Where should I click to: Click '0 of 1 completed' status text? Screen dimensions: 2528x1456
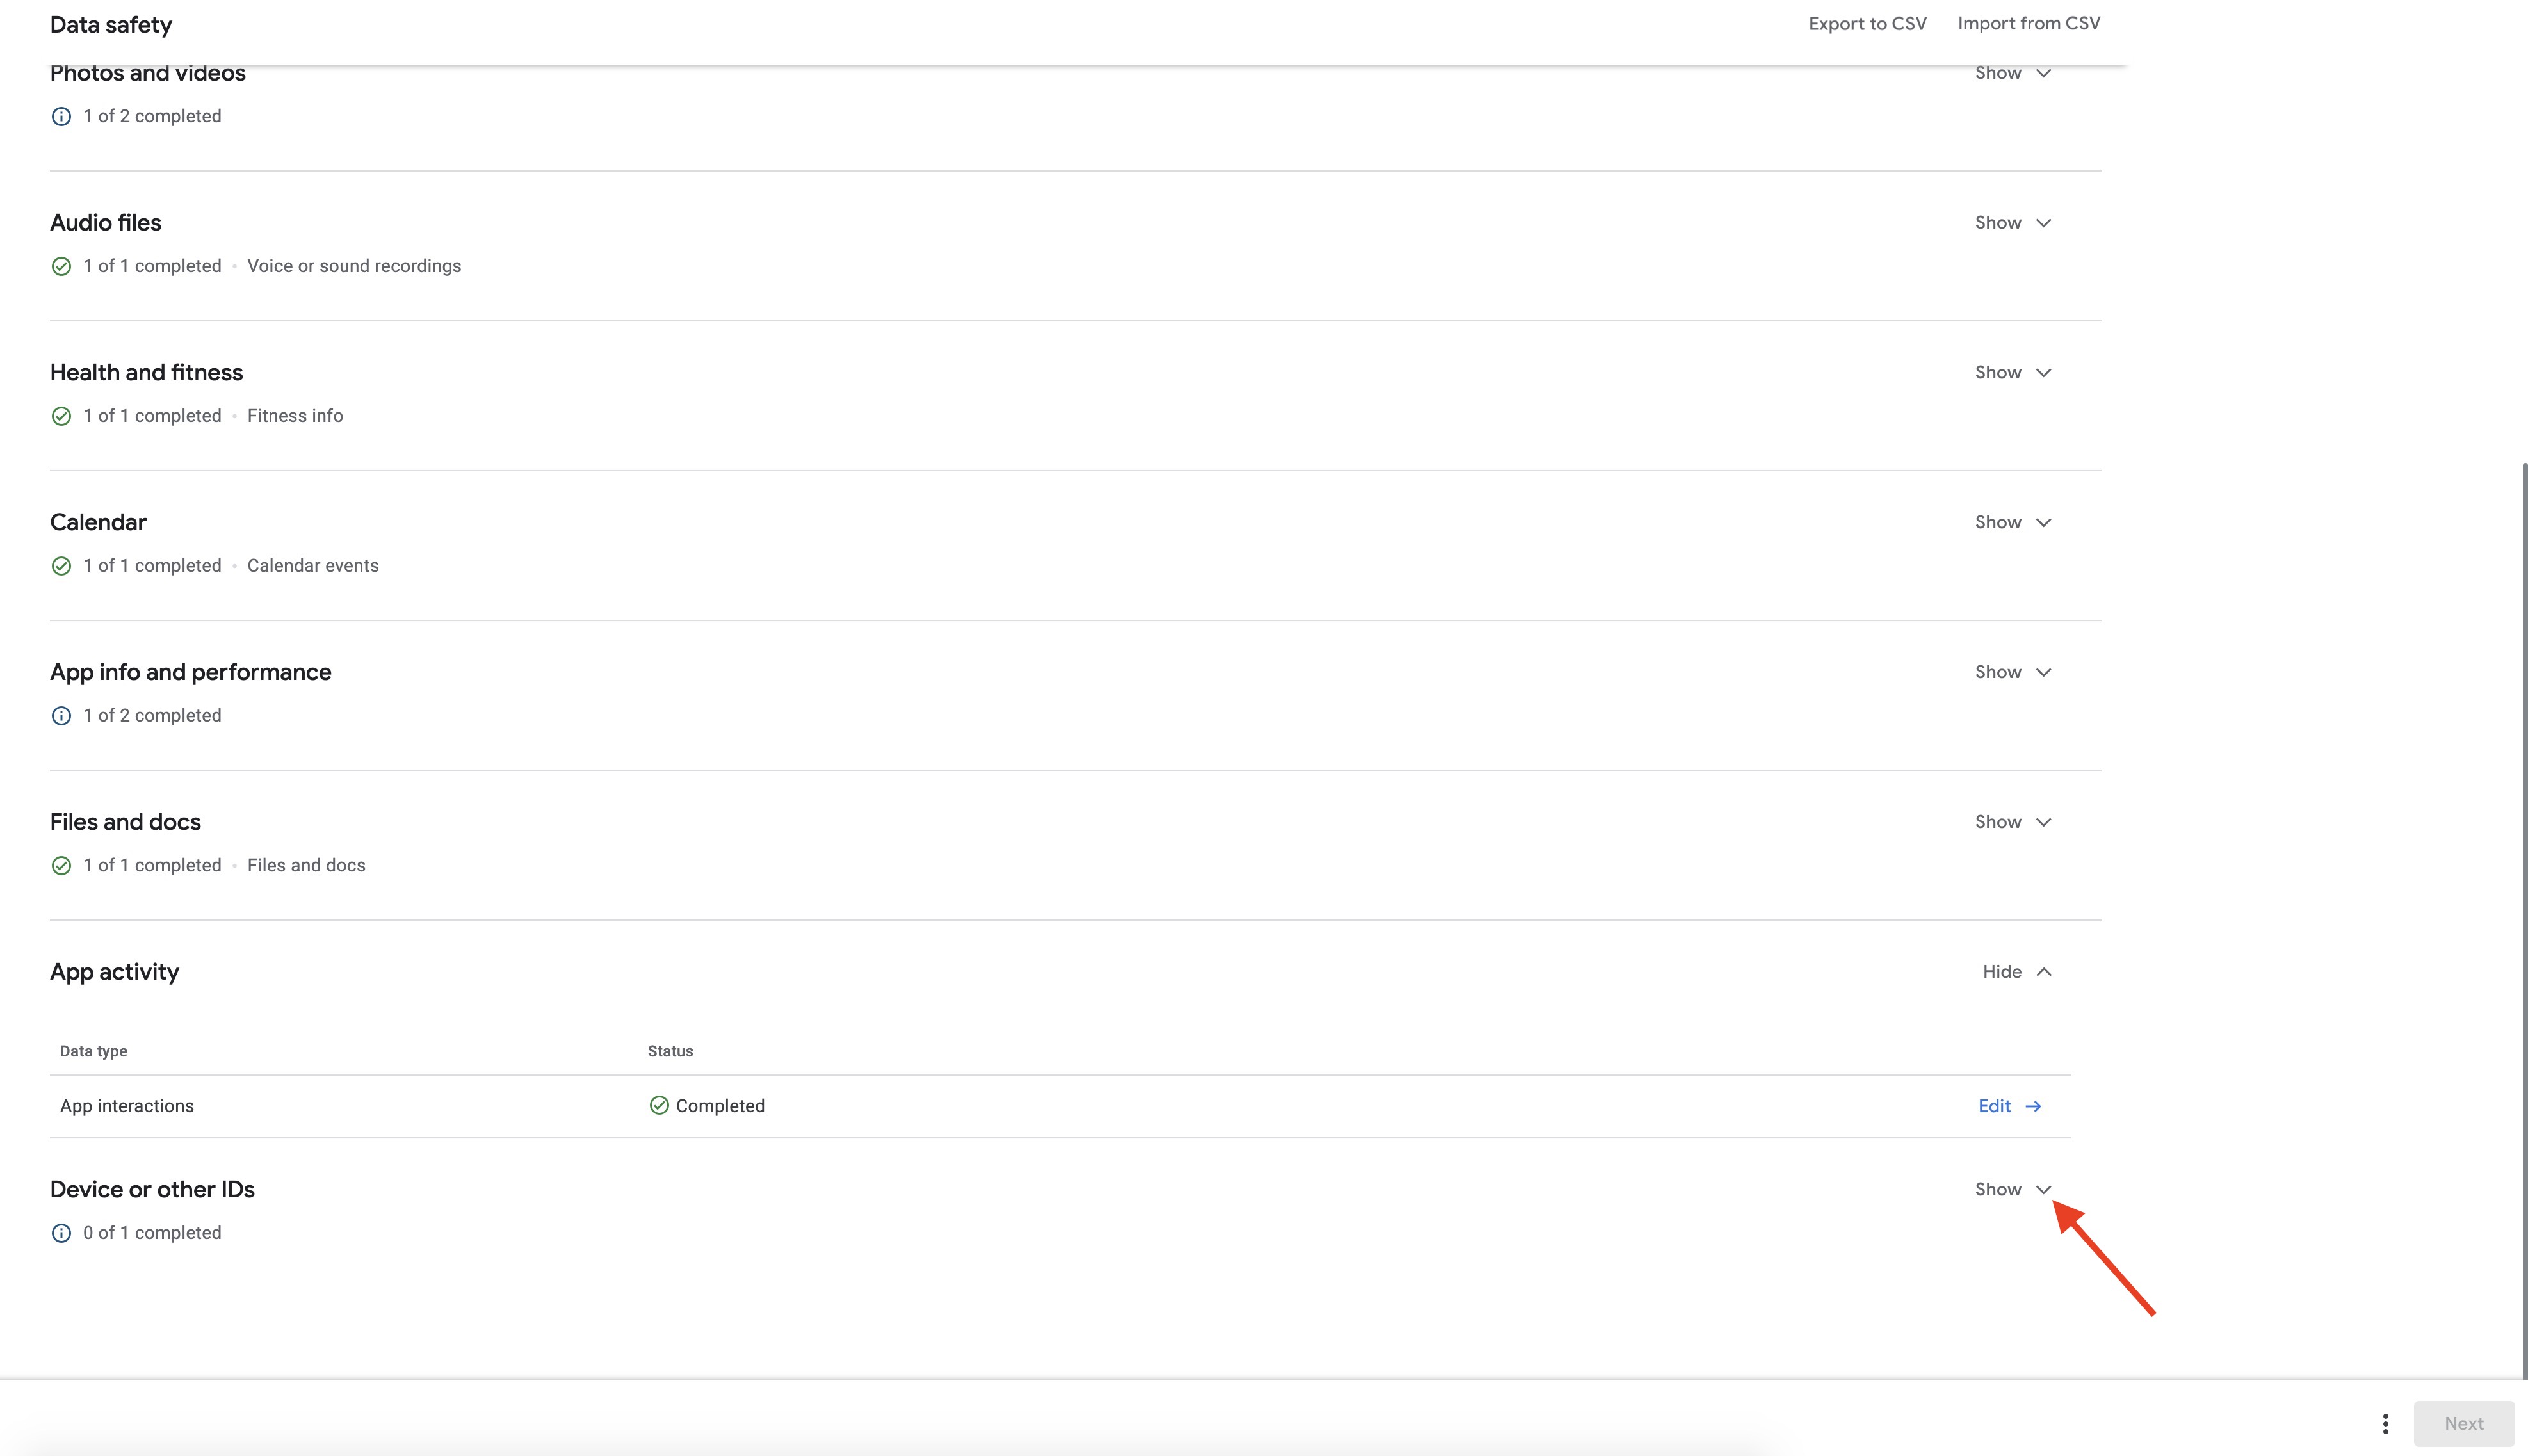[x=152, y=1233]
